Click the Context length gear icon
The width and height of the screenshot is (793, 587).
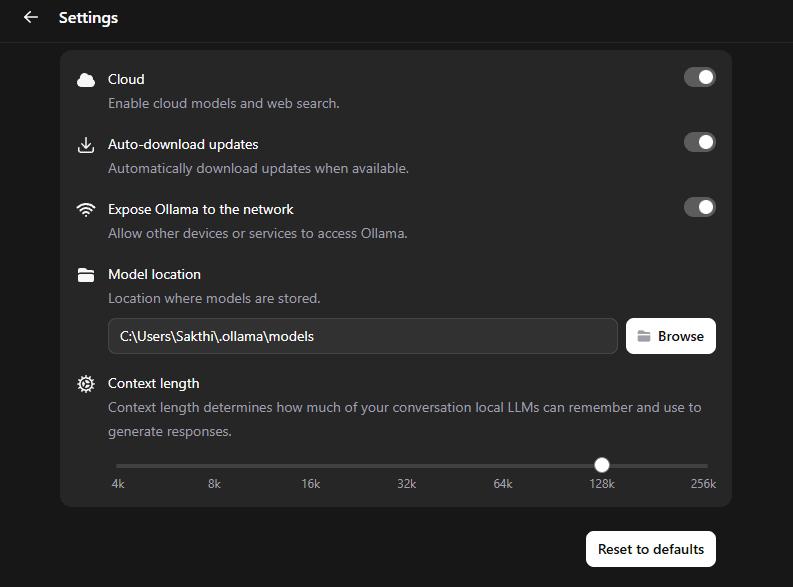coord(86,384)
